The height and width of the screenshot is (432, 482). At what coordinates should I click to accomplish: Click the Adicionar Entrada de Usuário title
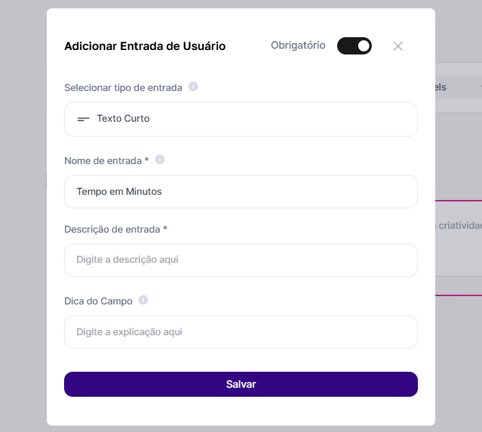click(x=145, y=46)
